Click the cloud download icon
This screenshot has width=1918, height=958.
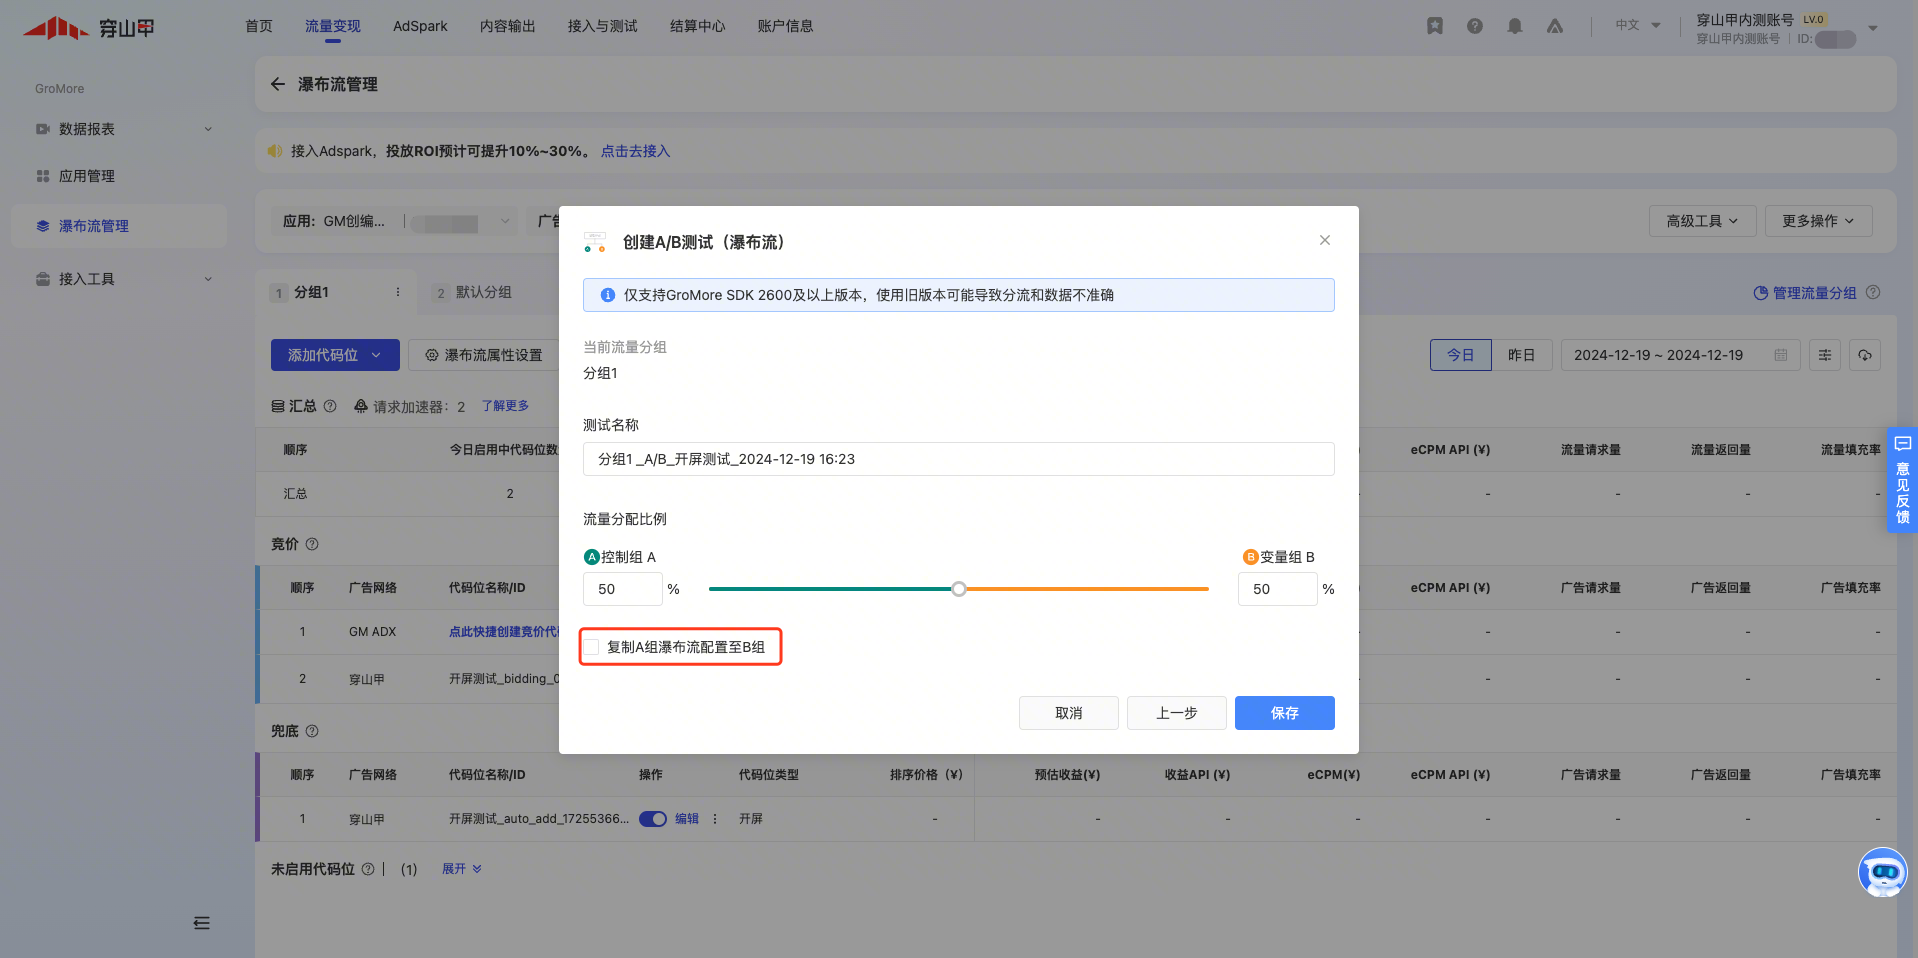[x=1865, y=355]
